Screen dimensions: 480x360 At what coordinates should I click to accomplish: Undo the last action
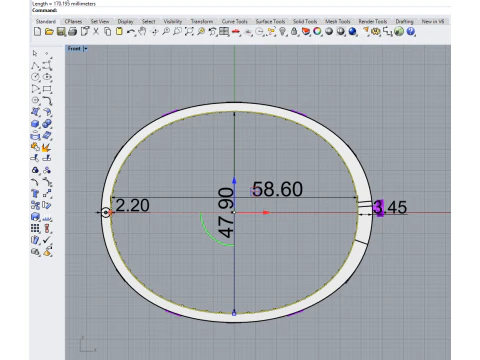pyautogui.click(x=131, y=32)
